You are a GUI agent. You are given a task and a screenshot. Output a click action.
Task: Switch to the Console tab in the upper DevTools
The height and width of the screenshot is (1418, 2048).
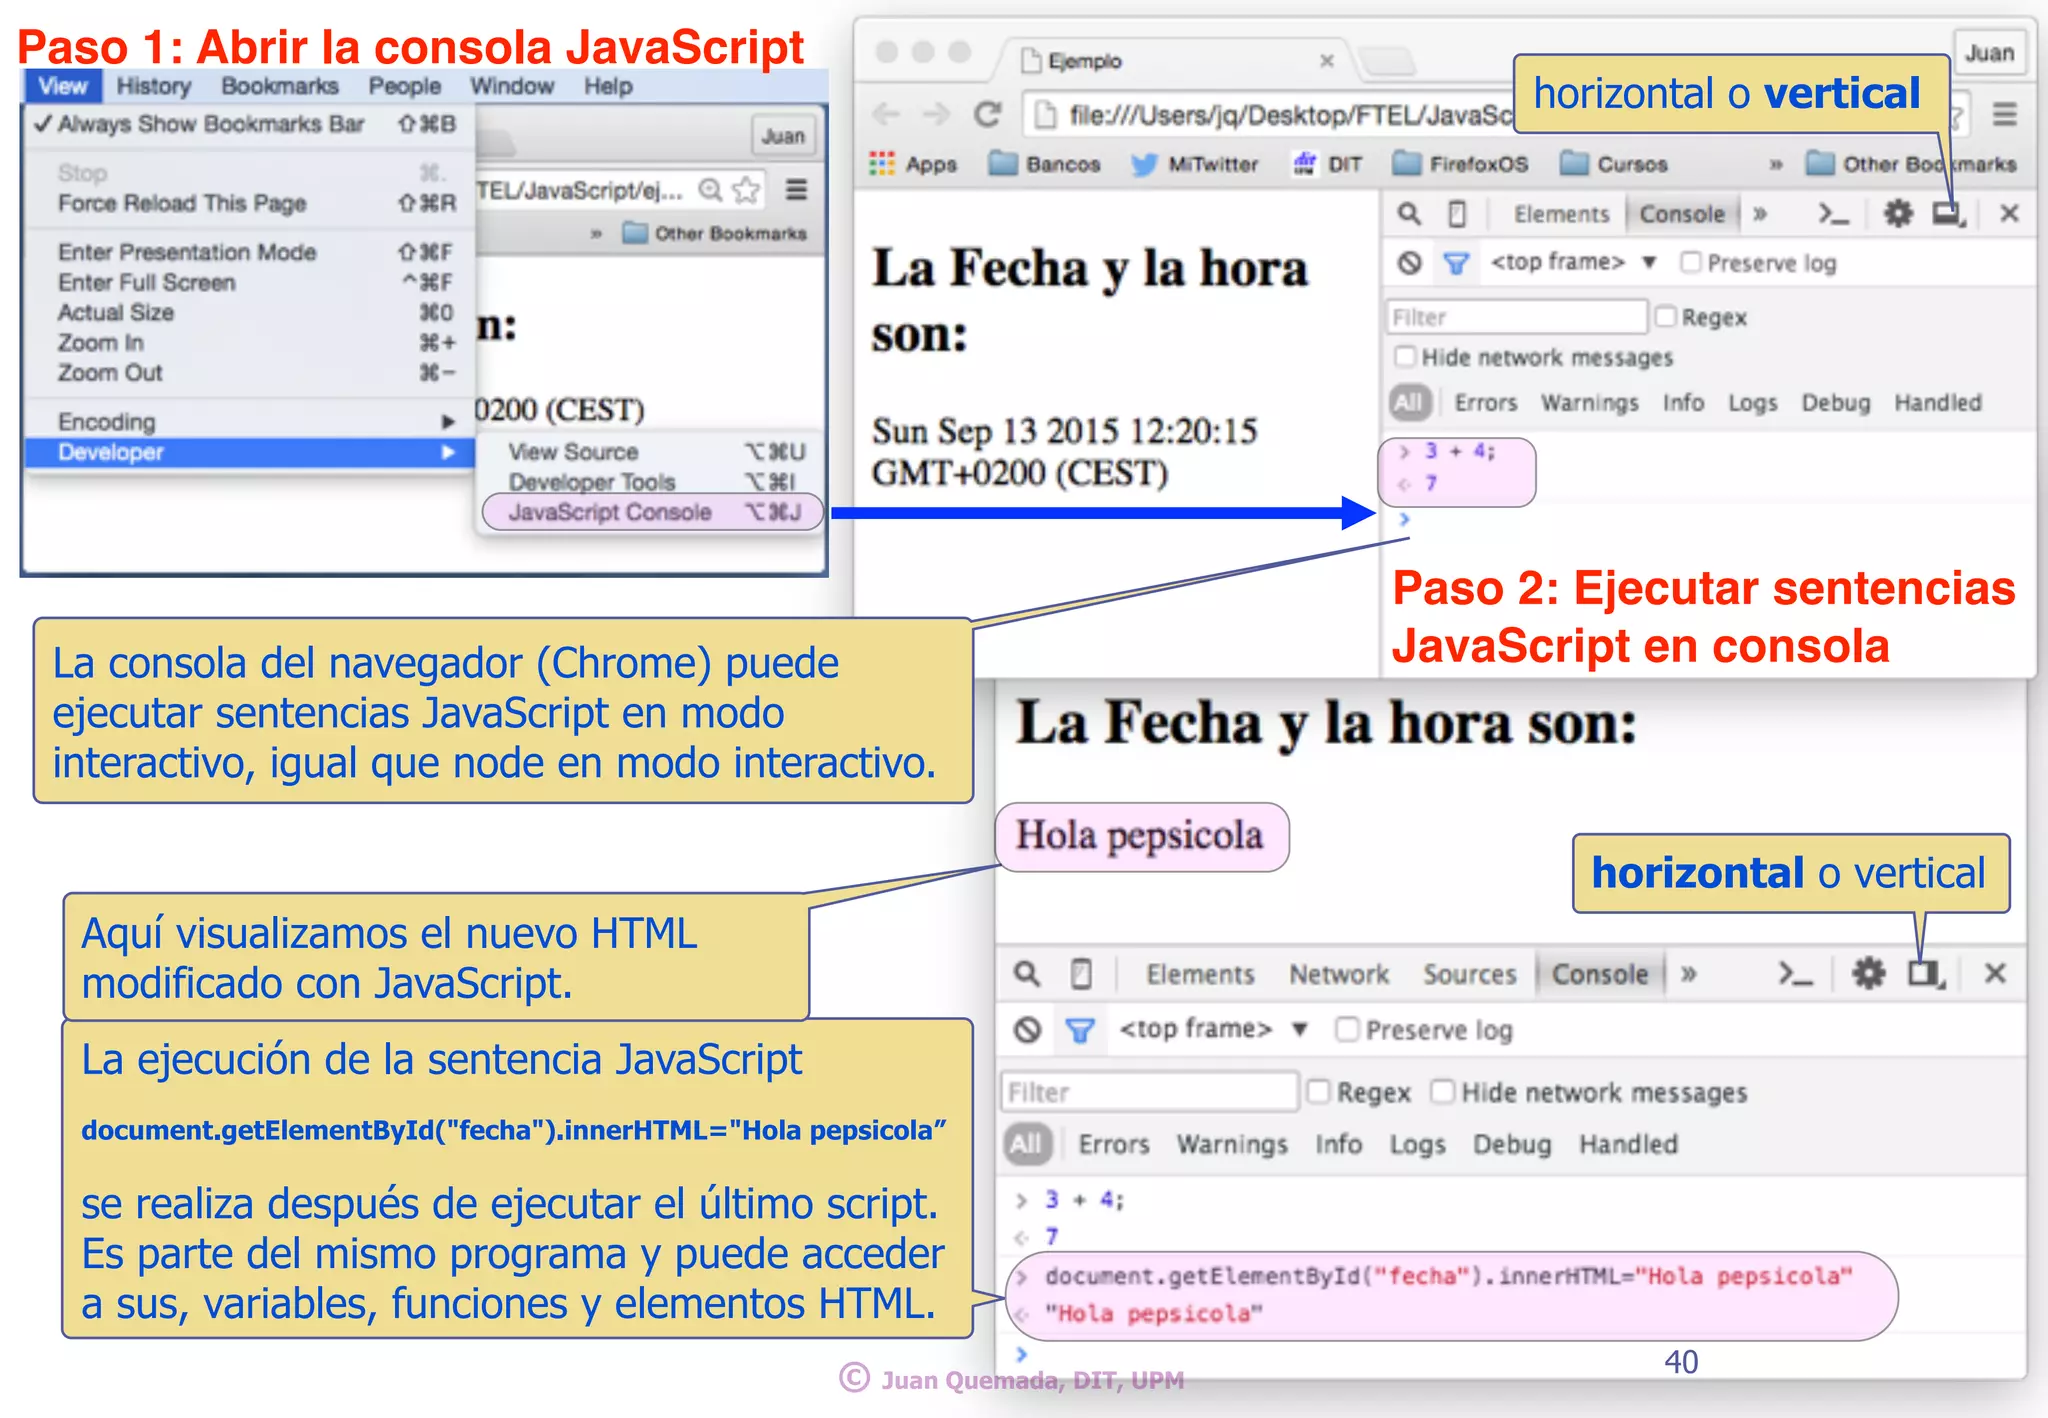(1682, 214)
